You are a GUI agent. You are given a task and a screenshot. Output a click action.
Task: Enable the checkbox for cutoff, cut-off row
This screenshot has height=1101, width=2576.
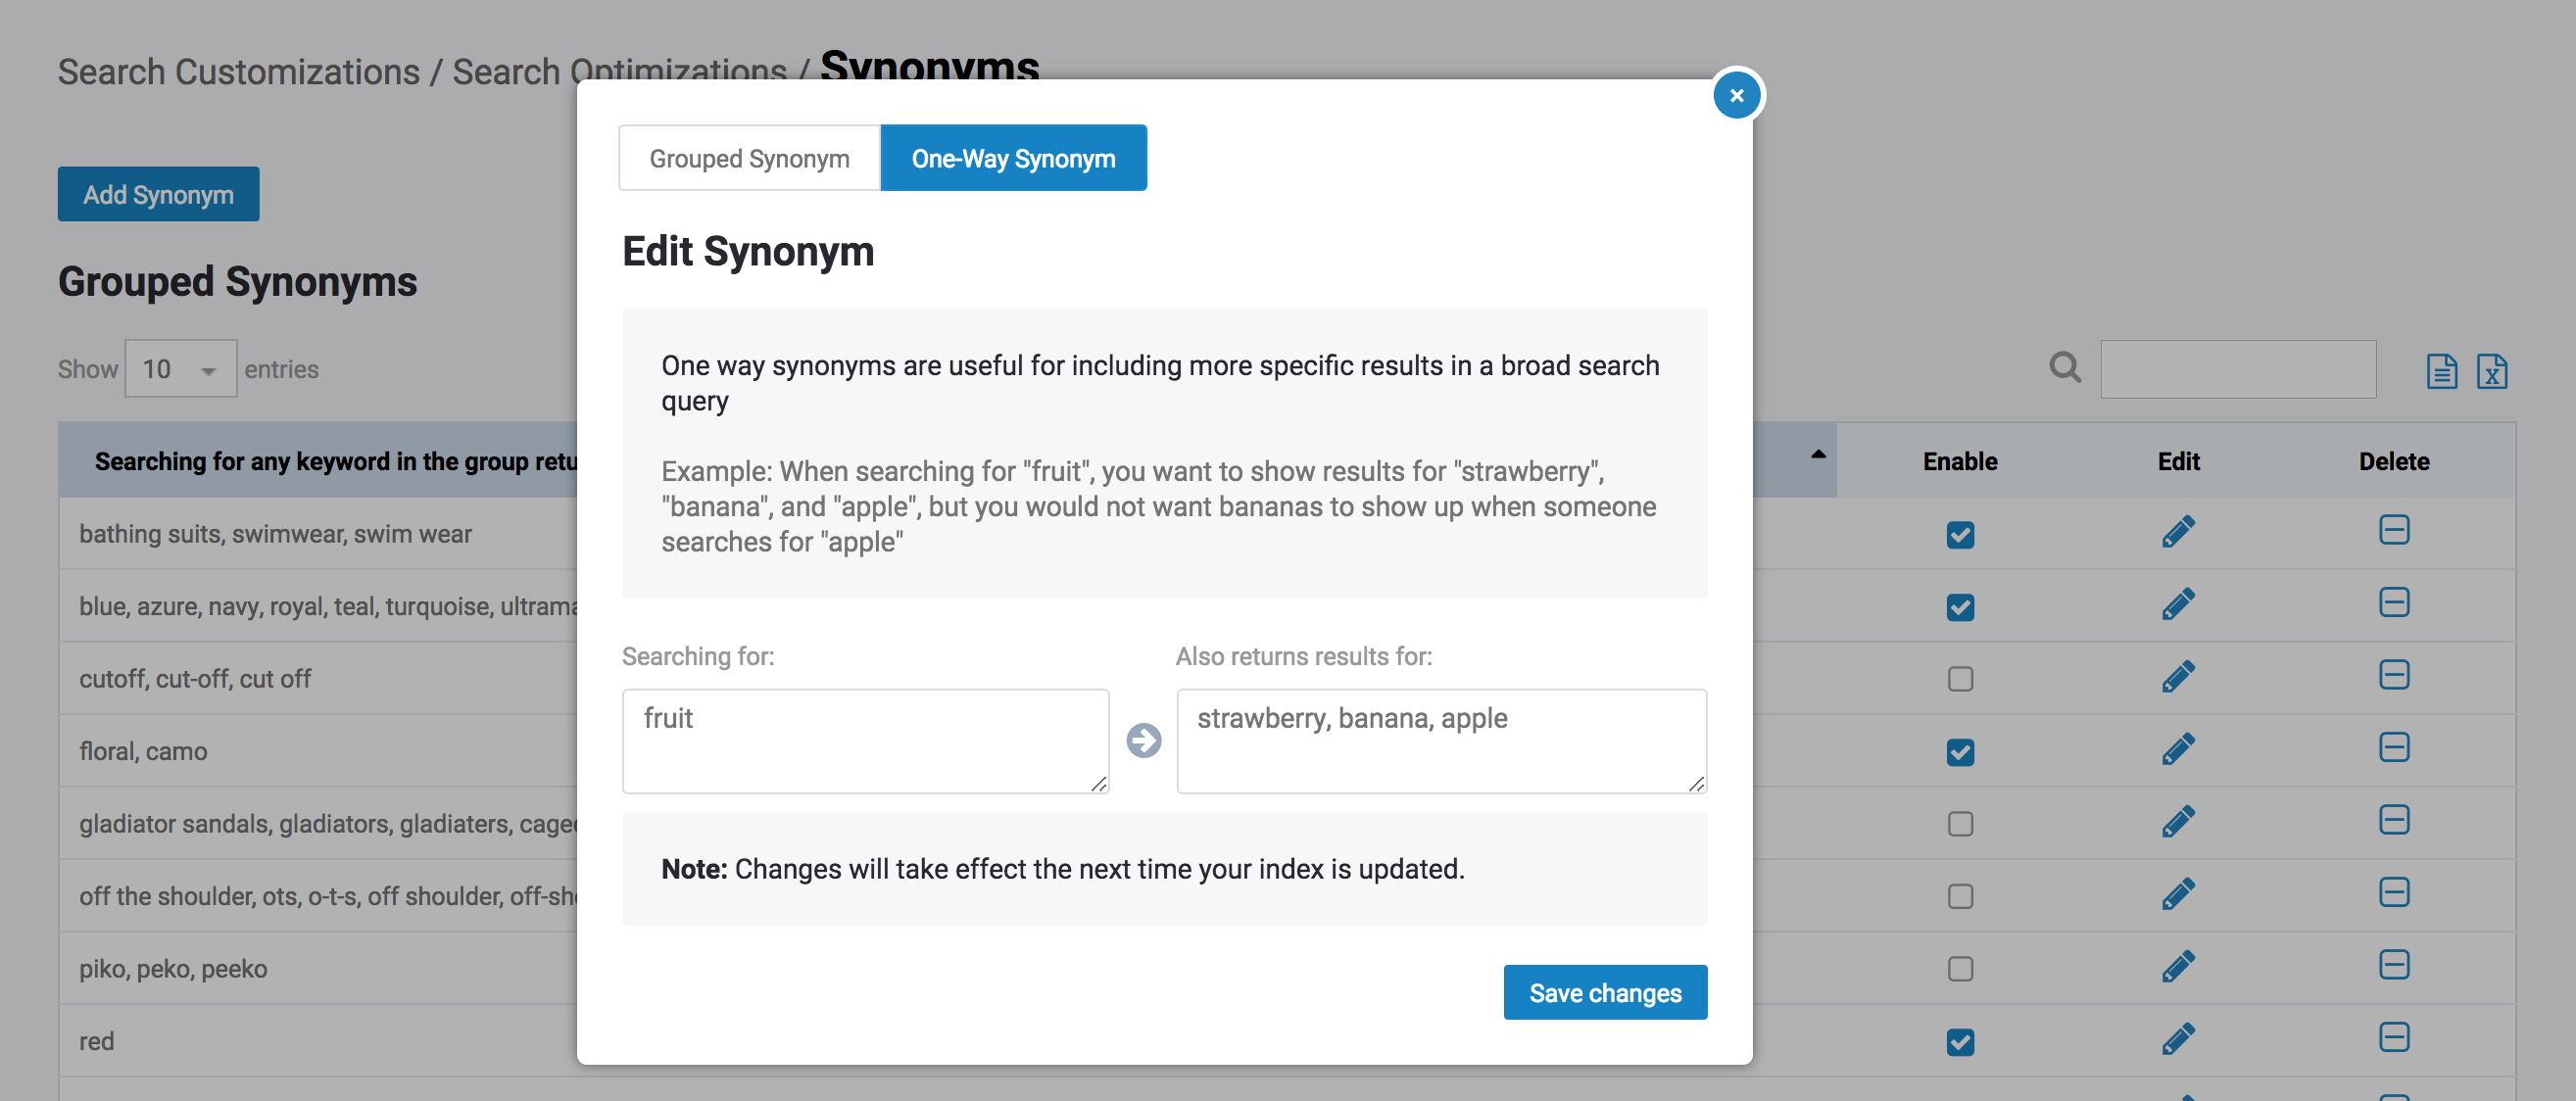[x=1960, y=677]
